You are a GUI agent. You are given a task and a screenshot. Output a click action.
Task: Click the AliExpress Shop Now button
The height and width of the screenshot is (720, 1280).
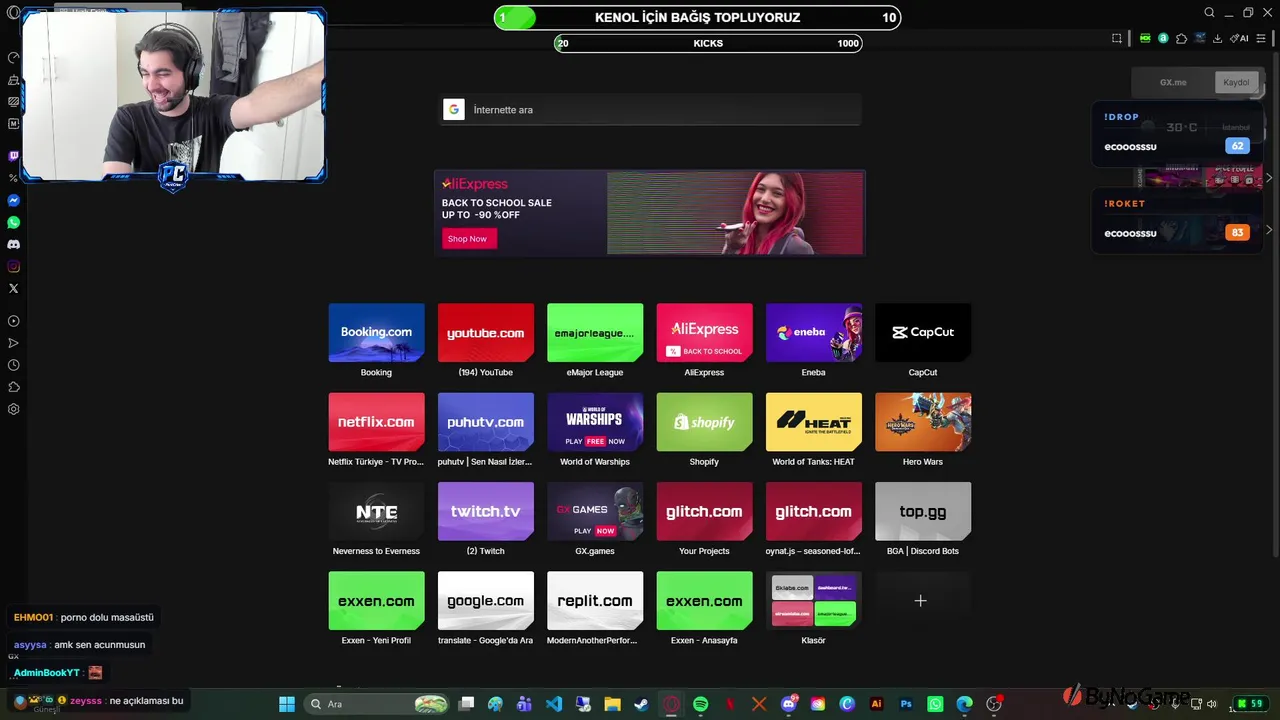(467, 239)
